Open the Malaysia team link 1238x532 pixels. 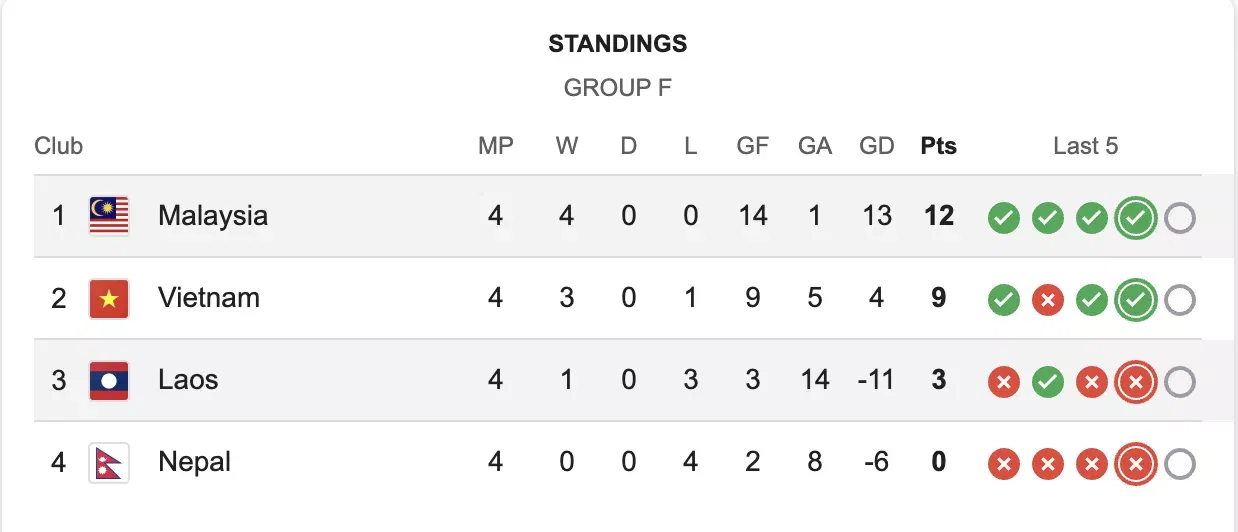coord(213,216)
